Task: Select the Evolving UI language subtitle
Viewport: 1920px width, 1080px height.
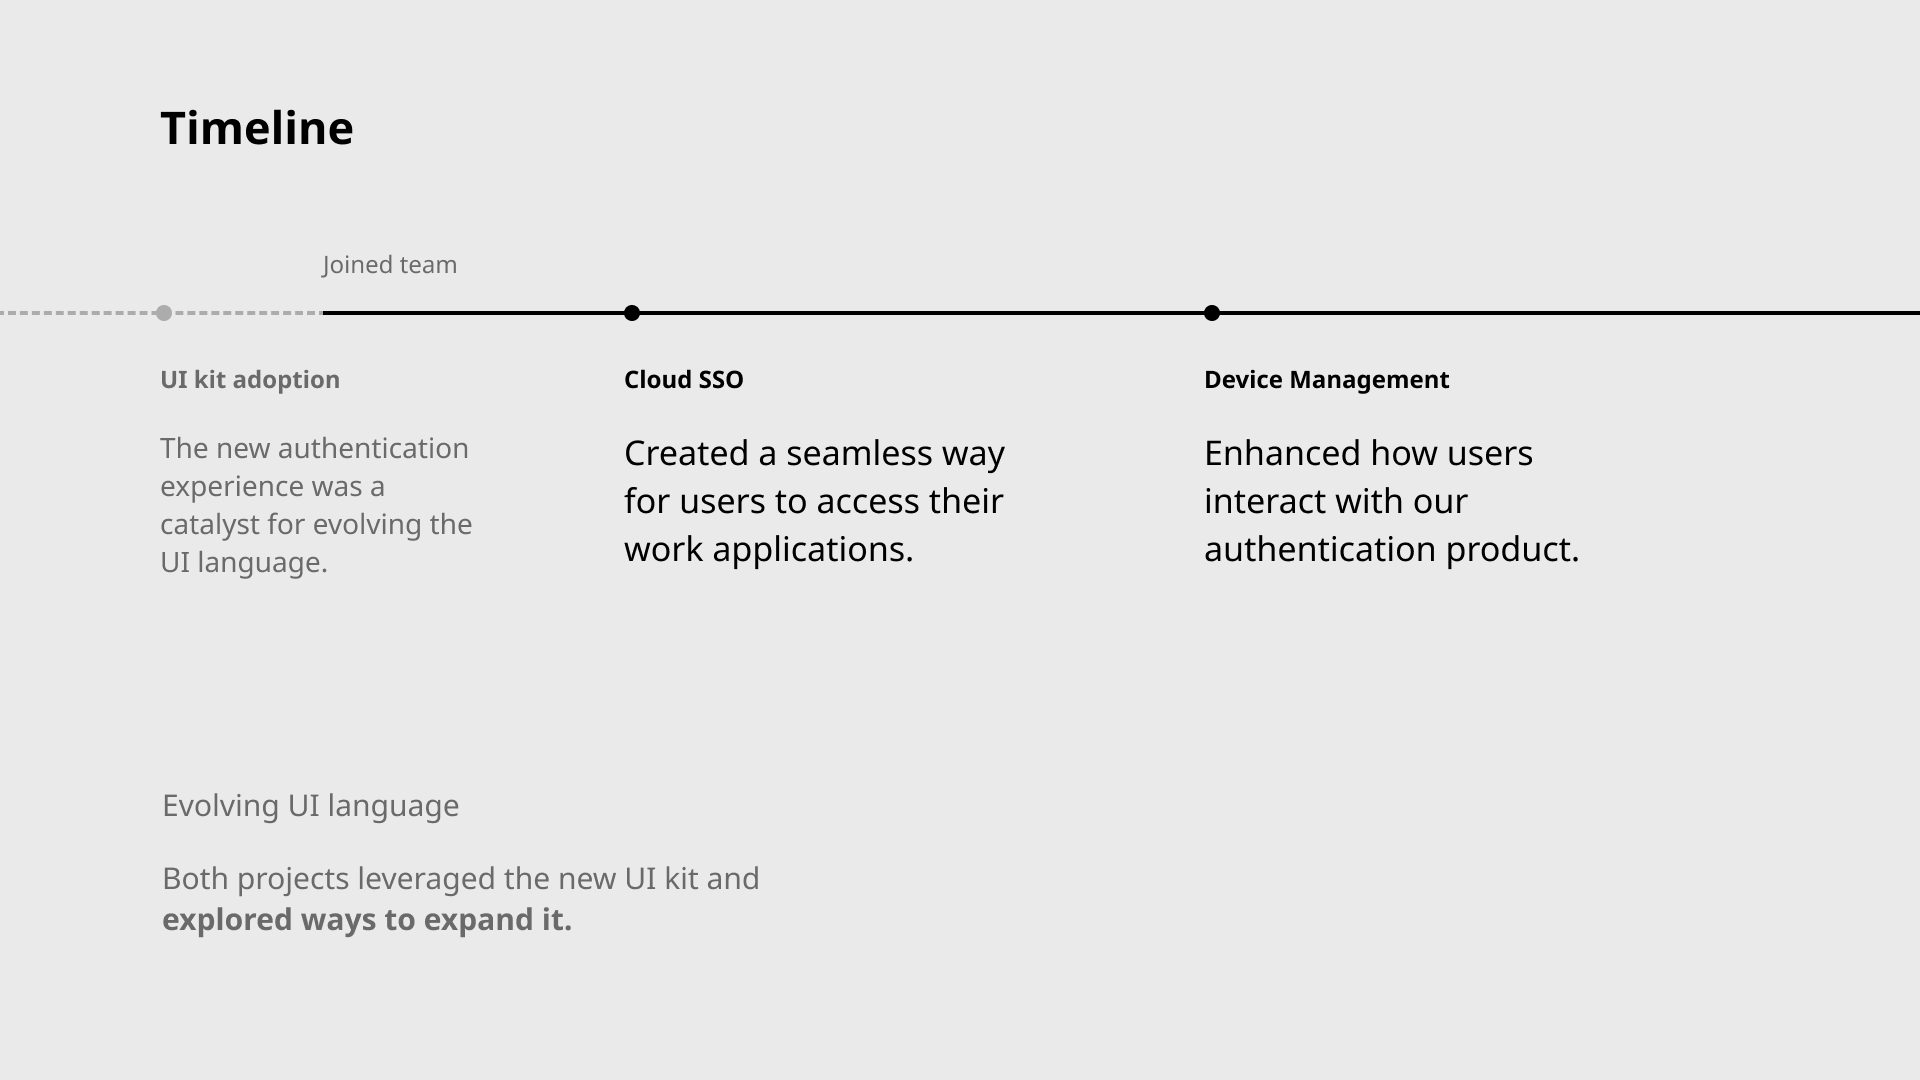Action: coord(310,806)
